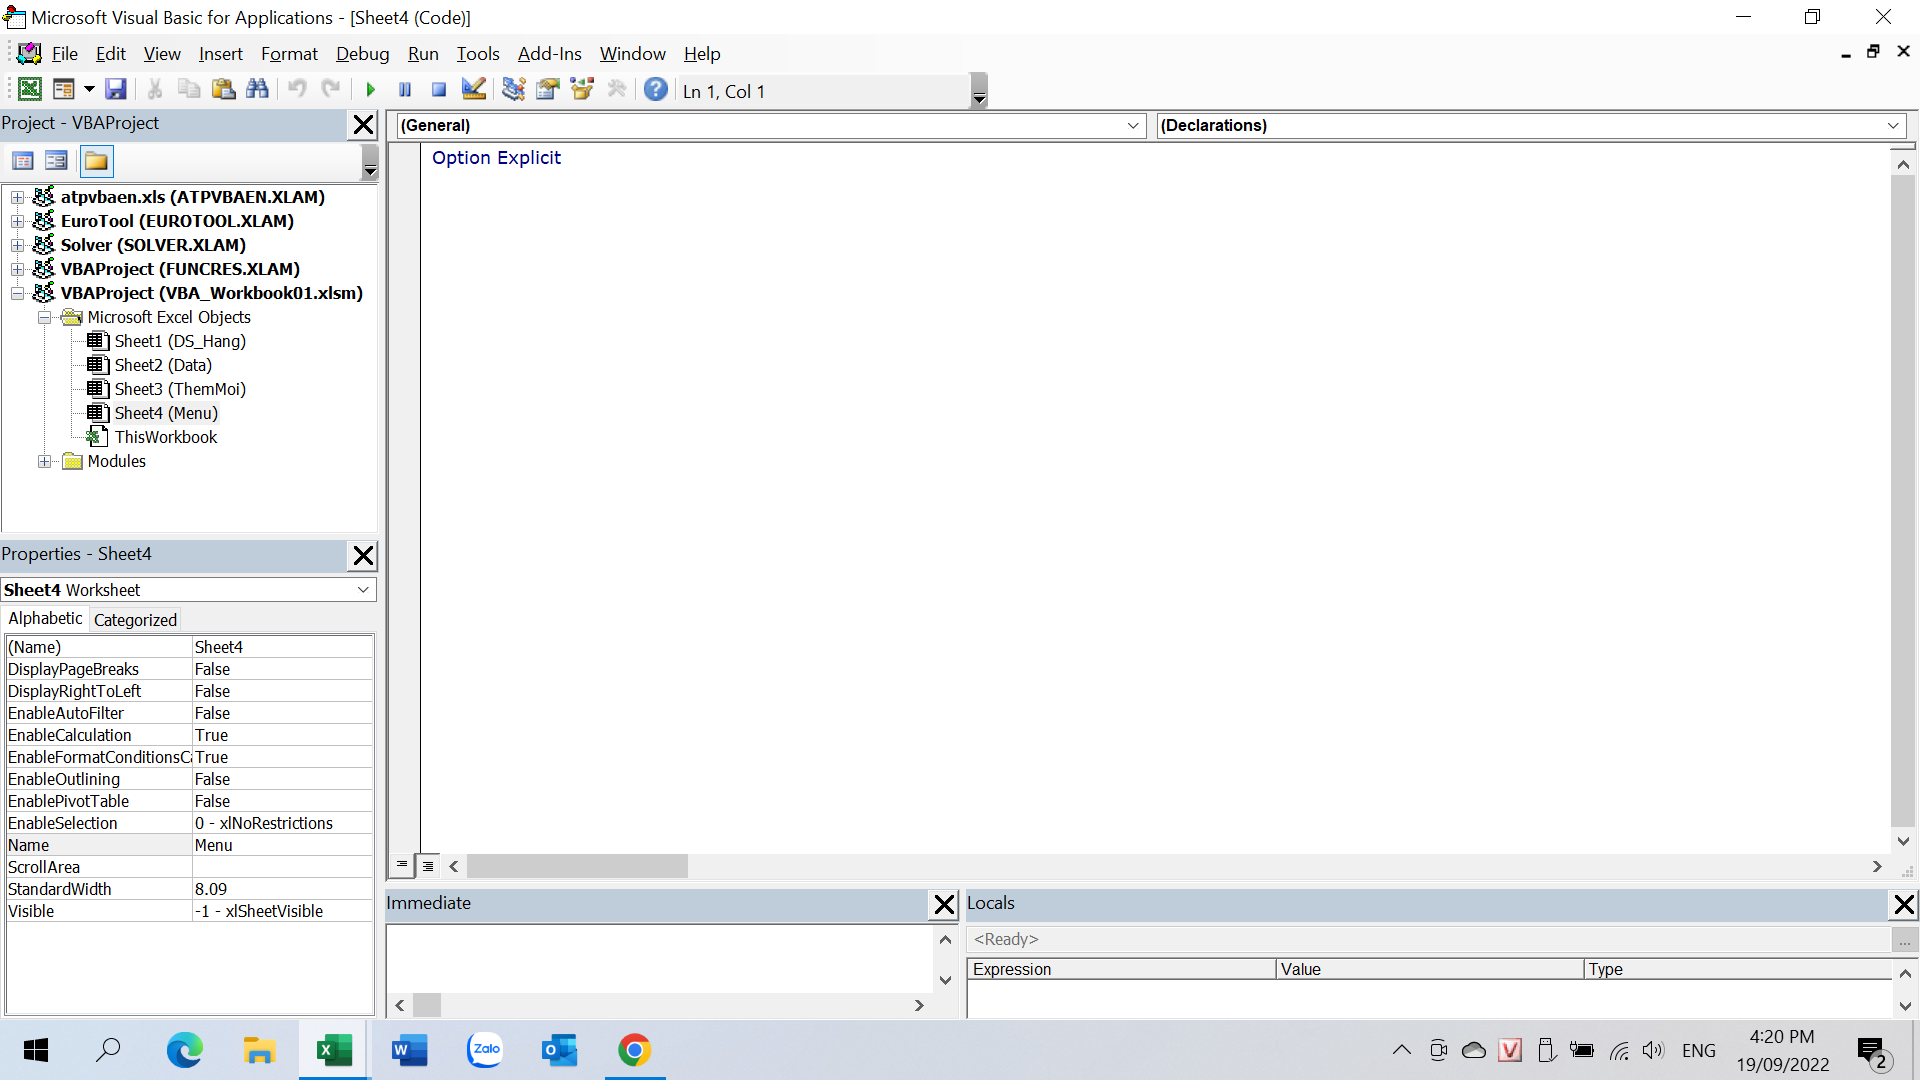This screenshot has height=1080, width=1920.
Task: Switch to Alphabetic properties tab
Action: [45, 619]
